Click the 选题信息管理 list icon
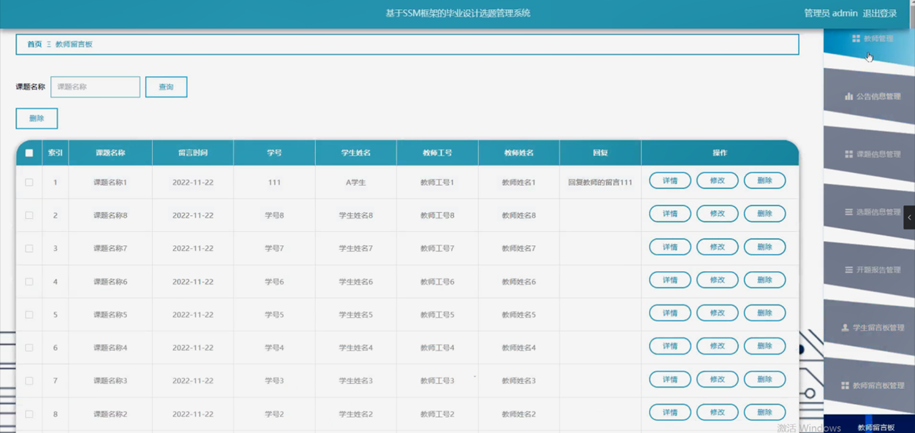 (x=848, y=212)
